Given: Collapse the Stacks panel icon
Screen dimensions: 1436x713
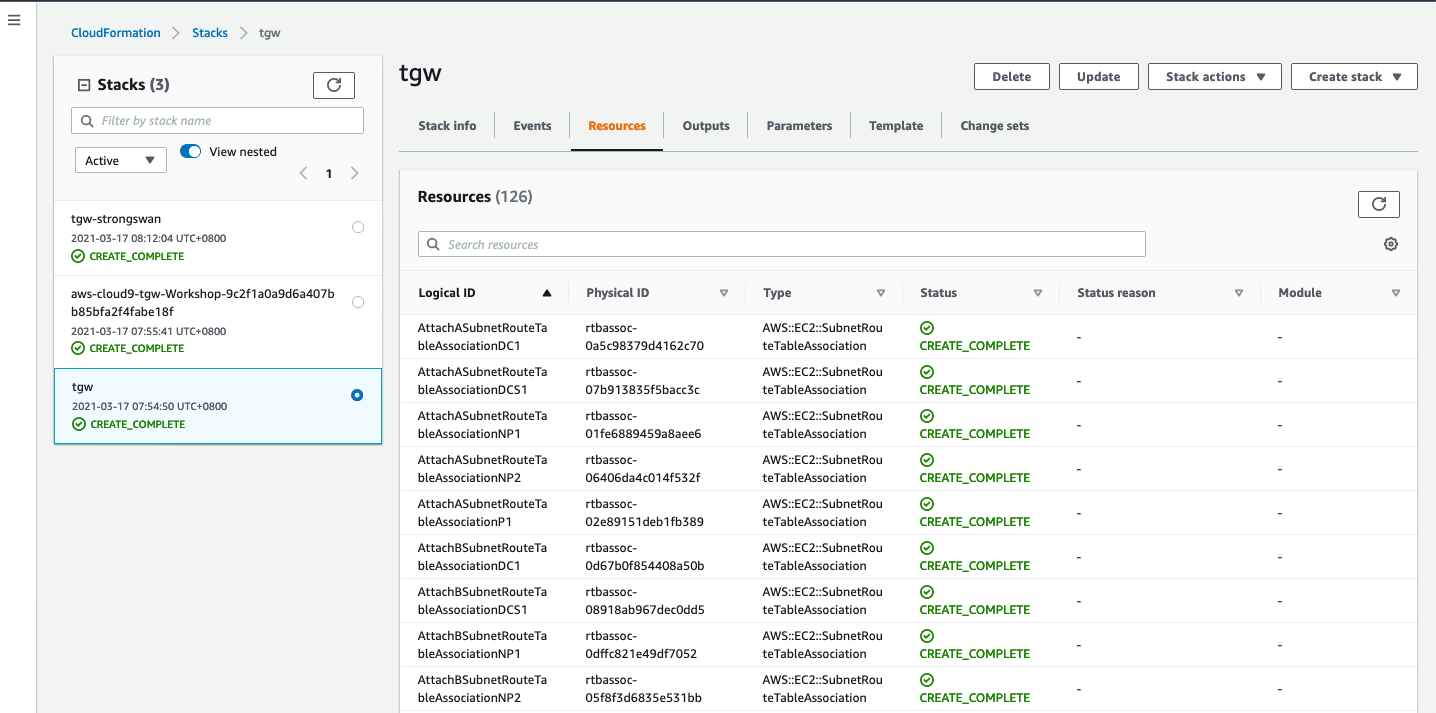Looking at the screenshot, I should tap(84, 85).
